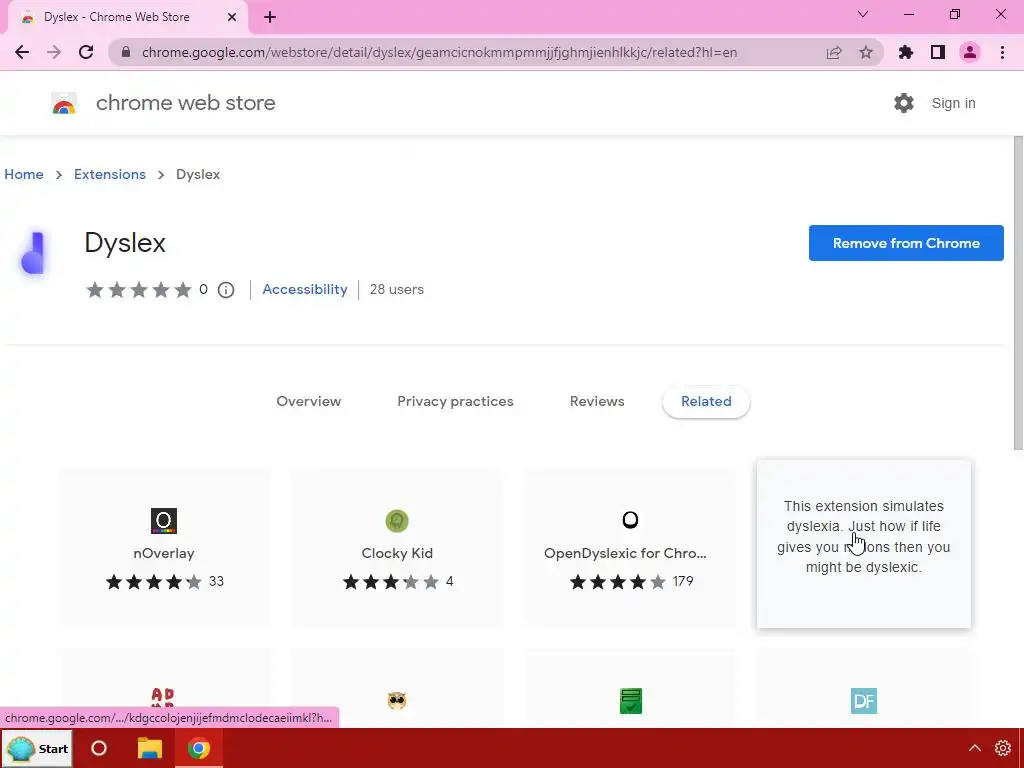Image resolution: width=1024 pixels, height=768 pixels.
Task: Open a new browser tab
Action: (x=270, y=18)
